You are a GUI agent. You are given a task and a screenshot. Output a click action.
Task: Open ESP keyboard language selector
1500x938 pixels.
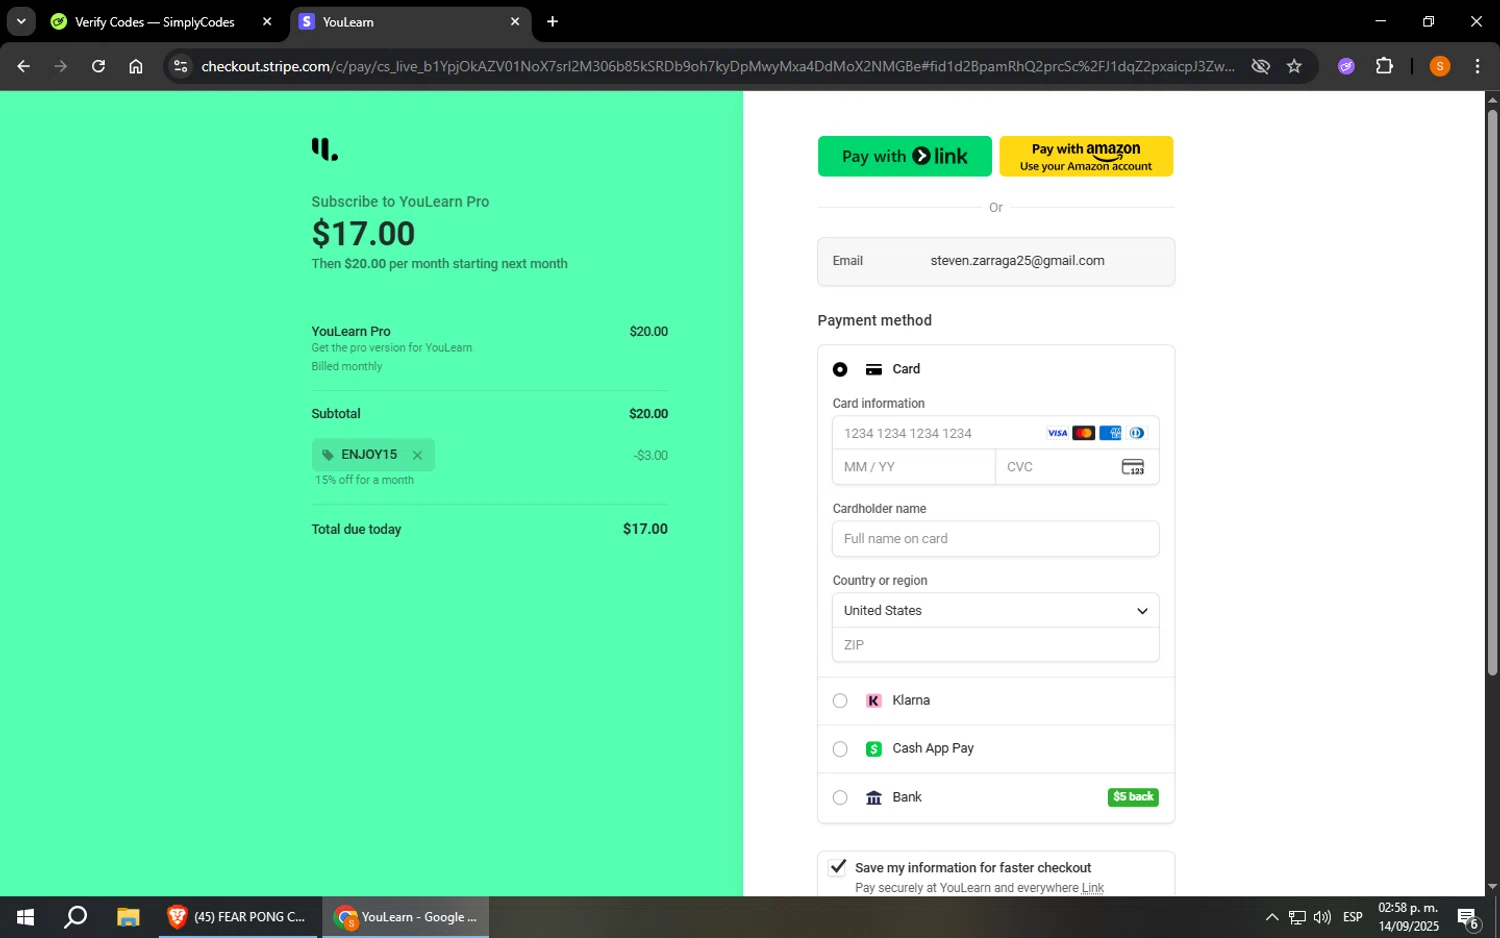point(1353,917)
